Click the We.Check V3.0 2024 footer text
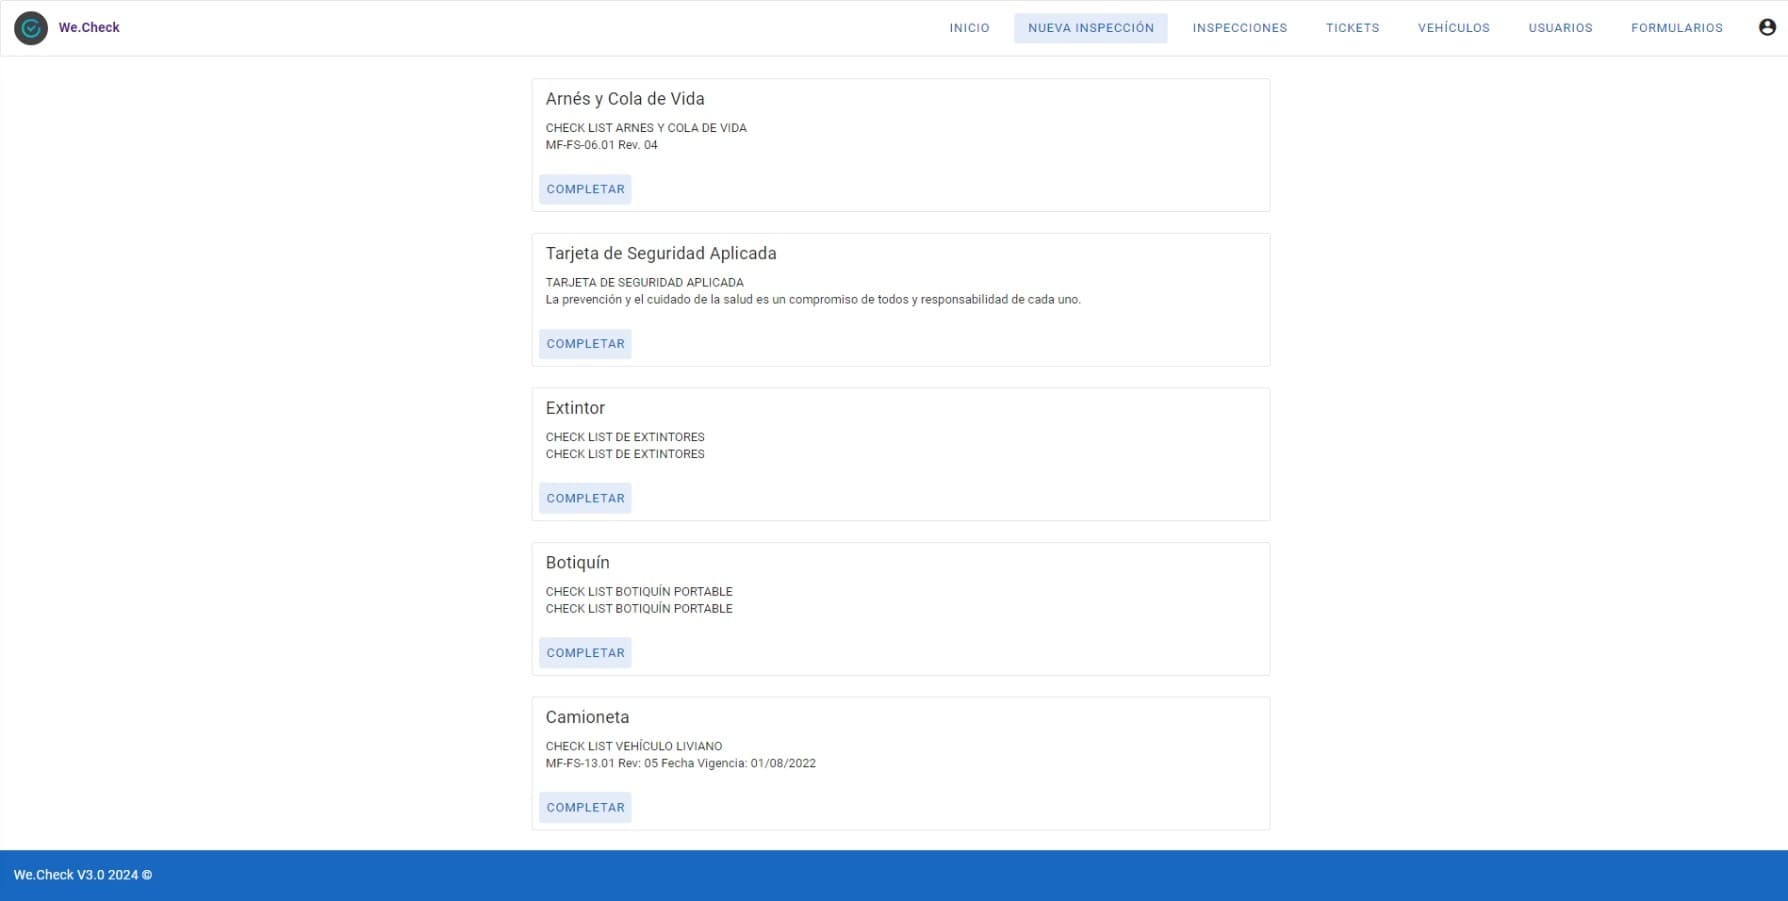Image resolution: width=1788 pixels, height=901 pixels. pos(82,875)
